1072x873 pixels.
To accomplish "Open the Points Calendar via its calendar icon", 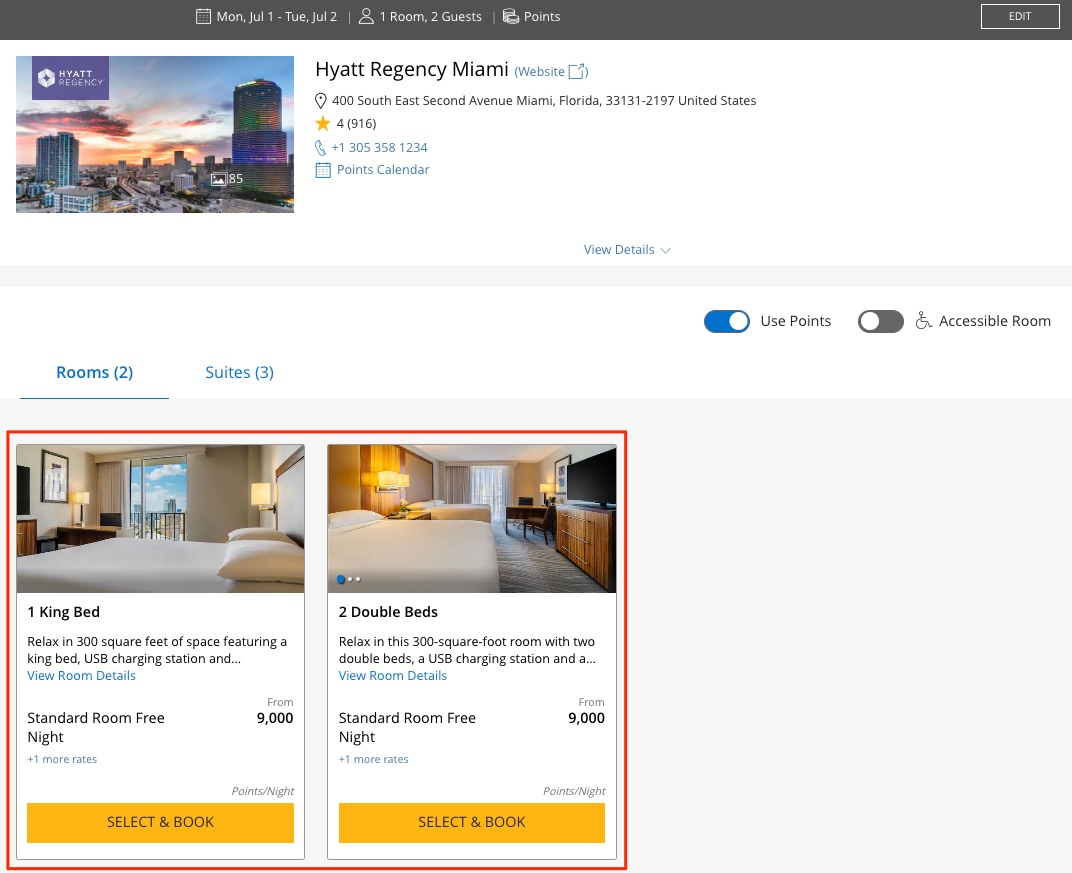I will [x=322, y=169].
